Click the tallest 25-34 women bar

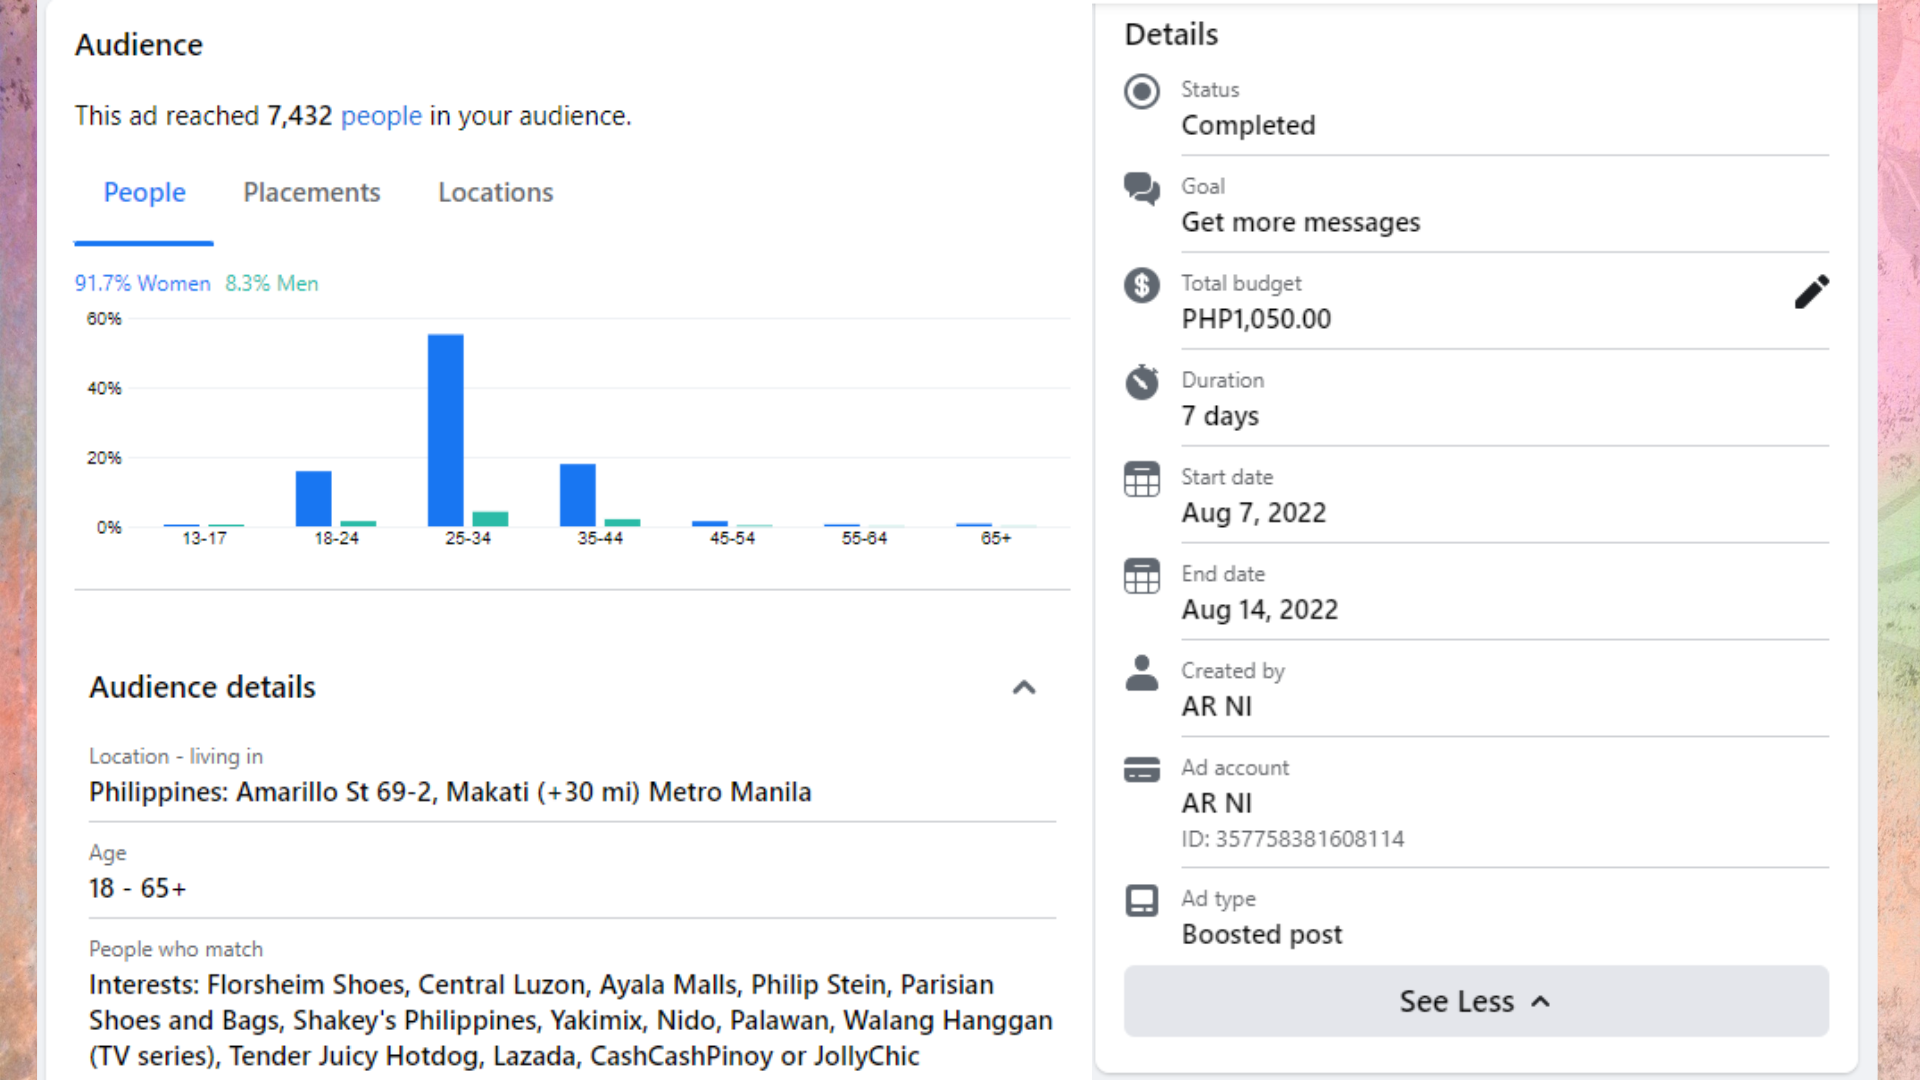click(x=445, y=430)
